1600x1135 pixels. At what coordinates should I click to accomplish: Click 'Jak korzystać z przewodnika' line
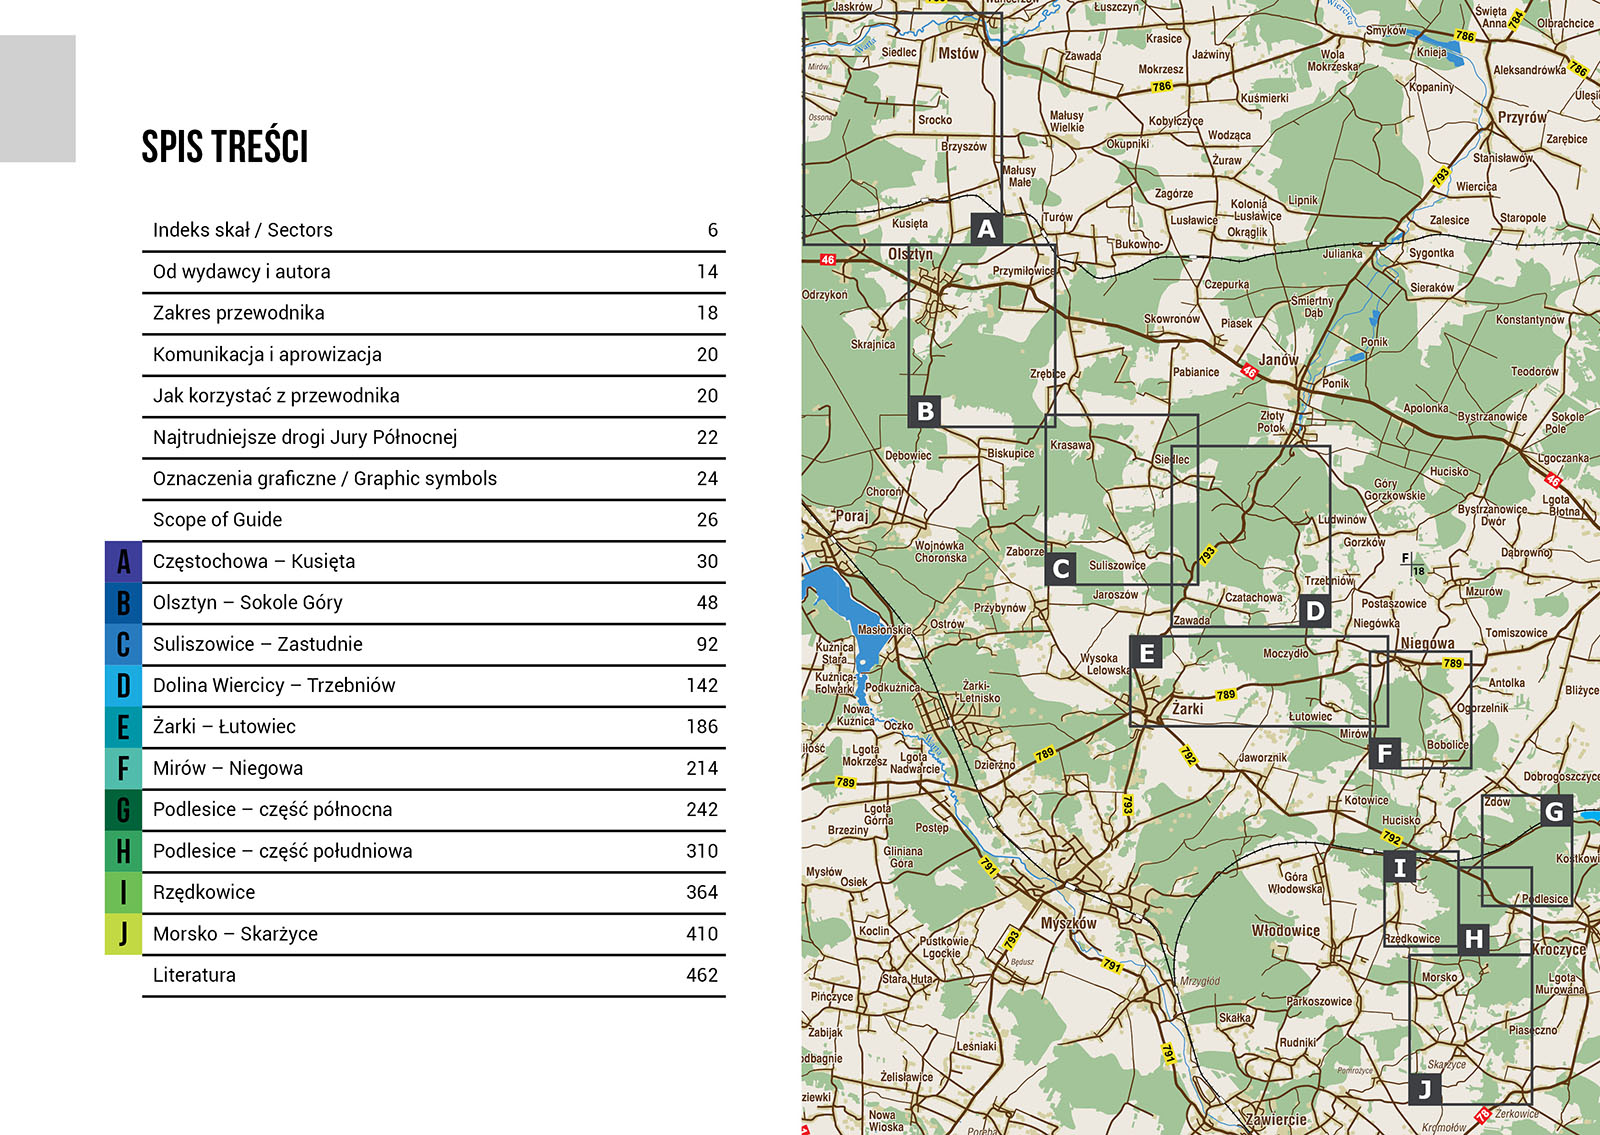pos(433,396)
